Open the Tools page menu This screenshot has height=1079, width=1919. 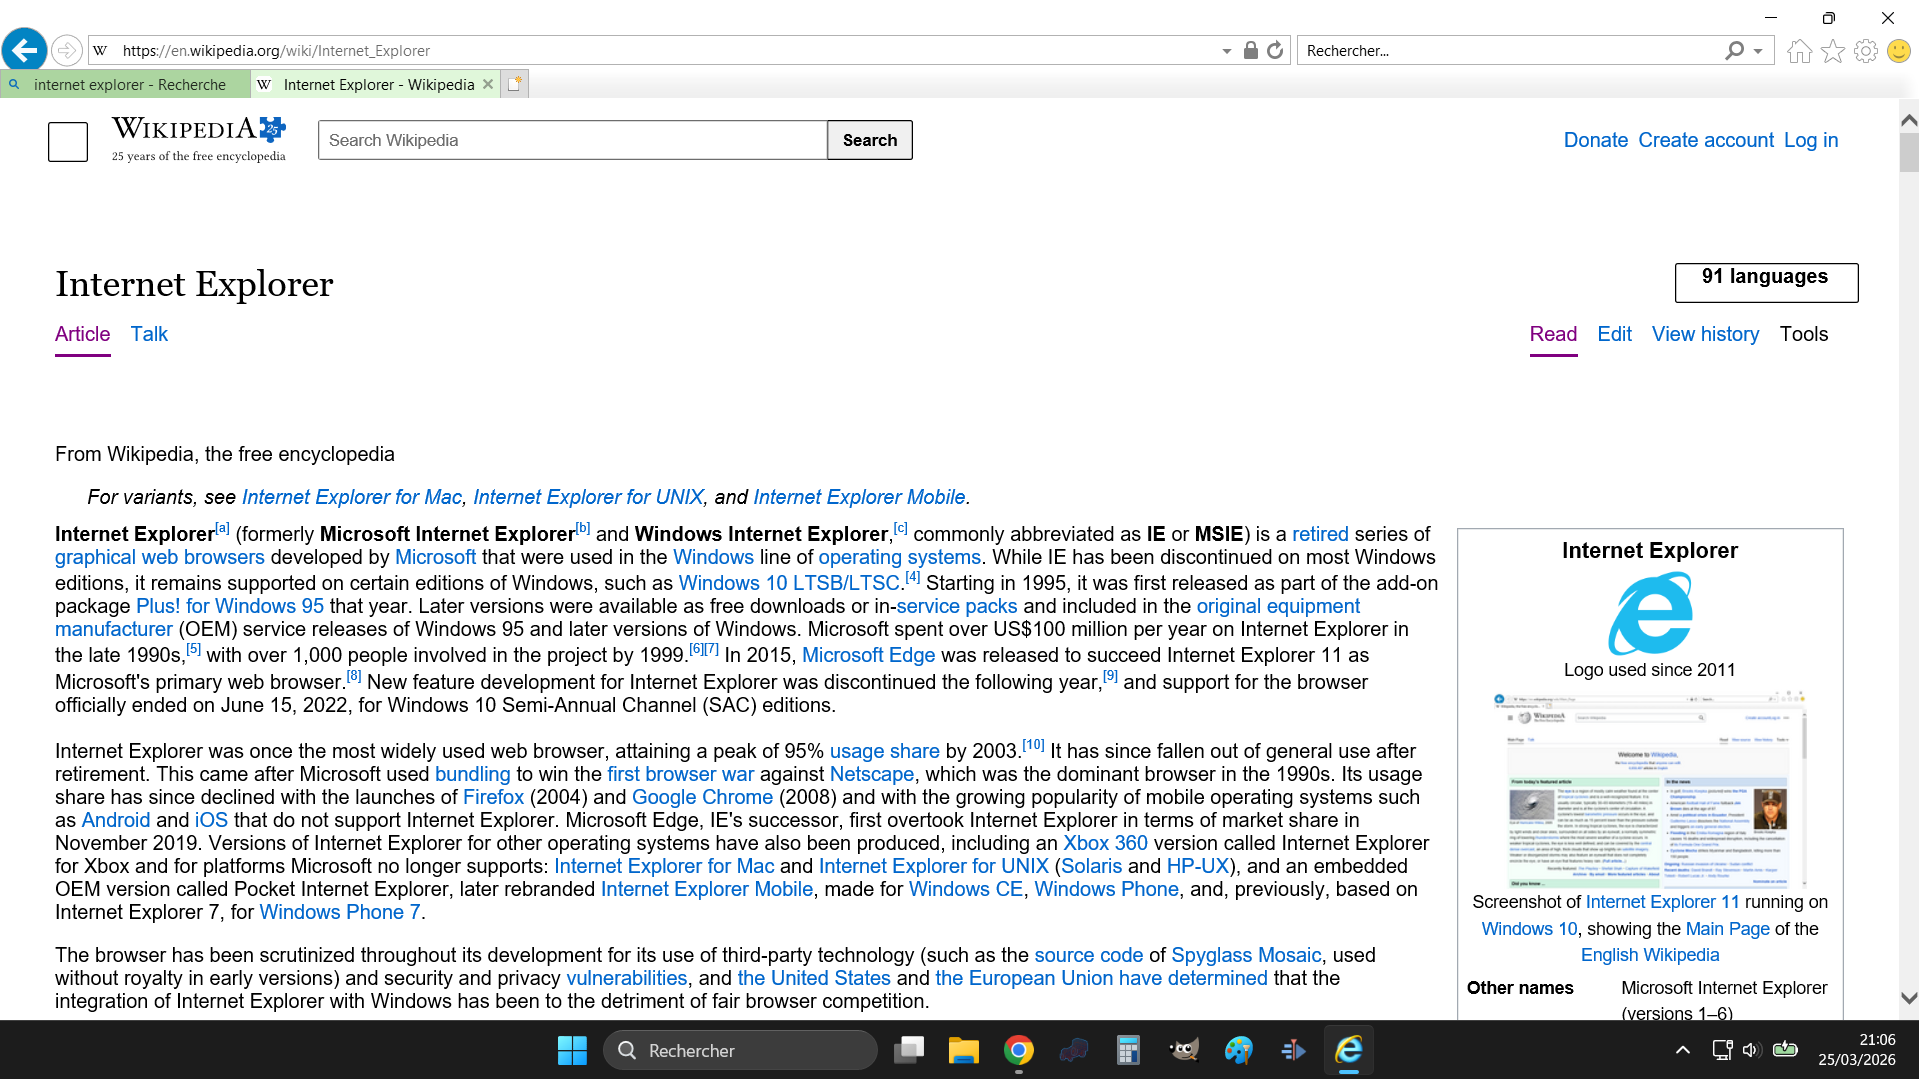(1803, 334)
